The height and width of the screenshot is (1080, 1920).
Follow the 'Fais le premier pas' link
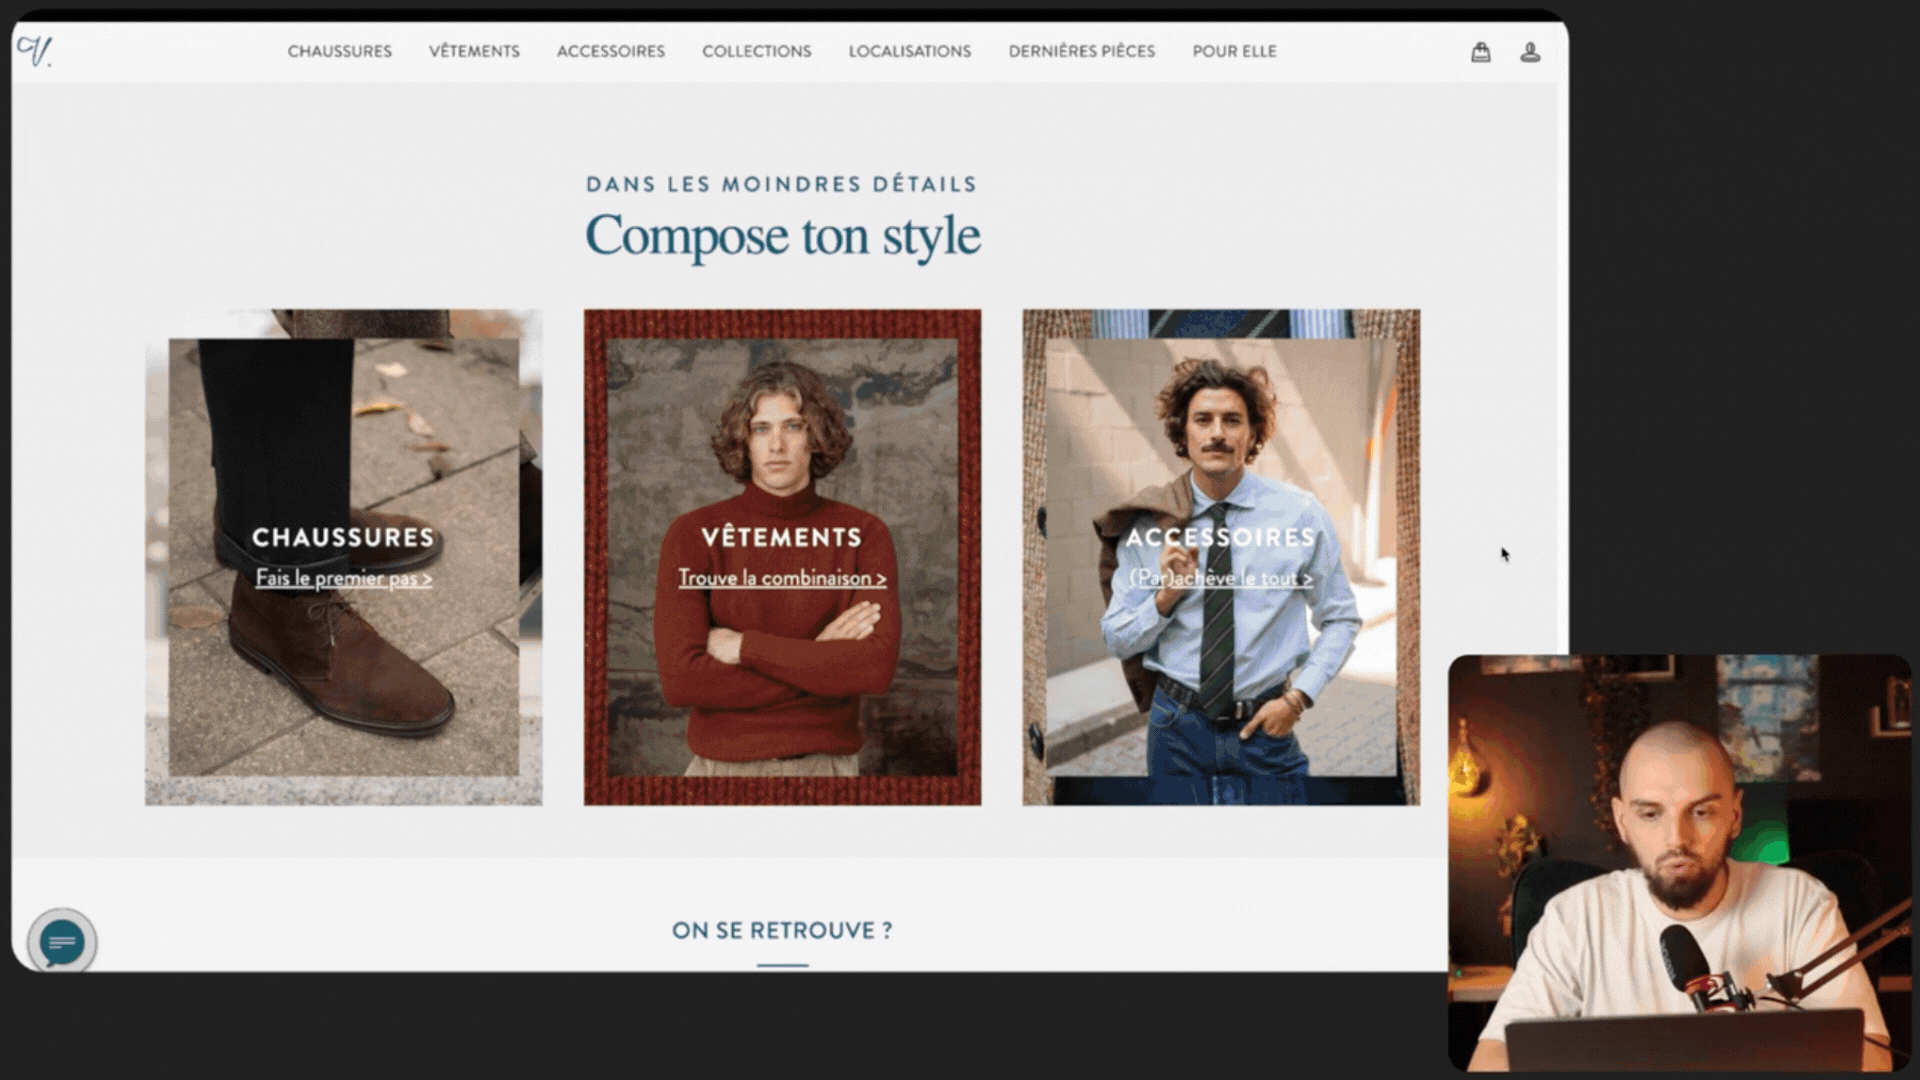(x=343, y=578)
